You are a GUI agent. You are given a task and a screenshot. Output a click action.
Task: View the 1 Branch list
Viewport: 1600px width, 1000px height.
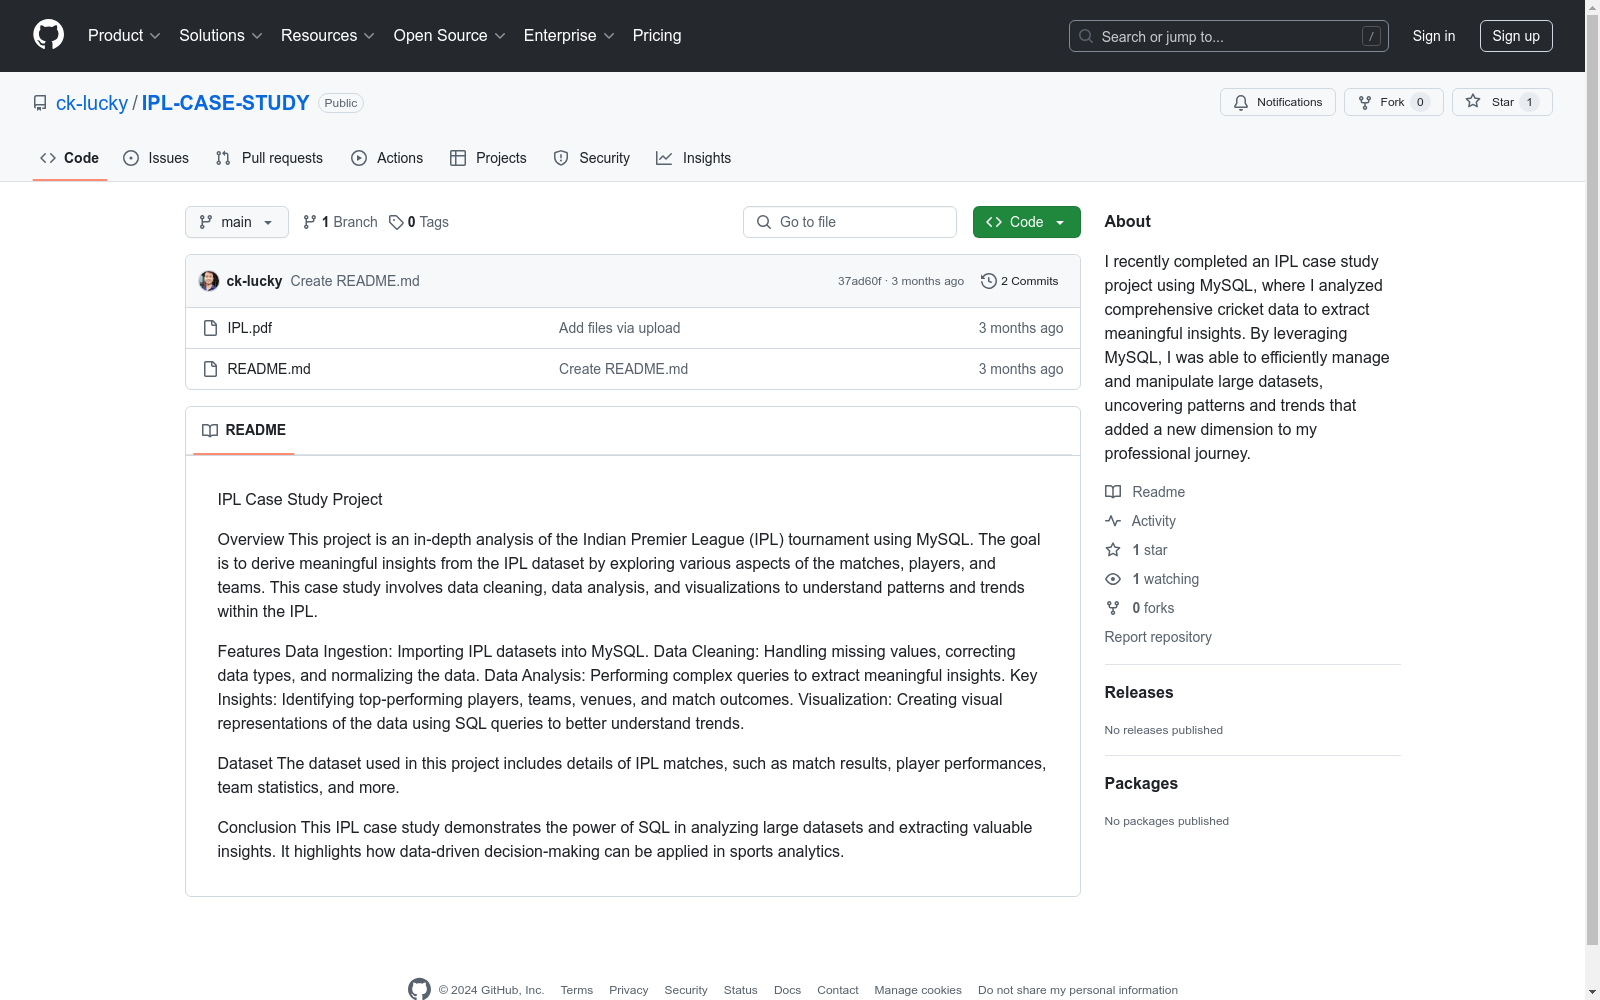tap(340, 222)
